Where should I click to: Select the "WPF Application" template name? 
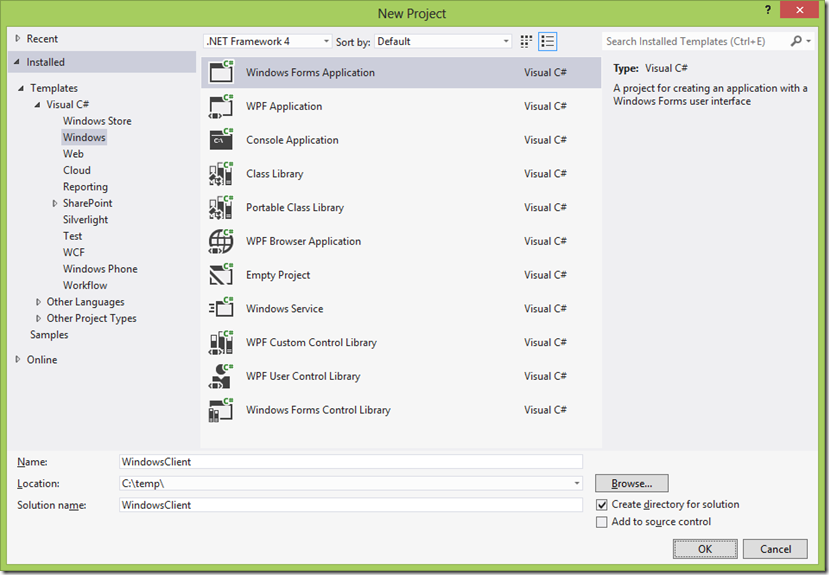(284, 106)
